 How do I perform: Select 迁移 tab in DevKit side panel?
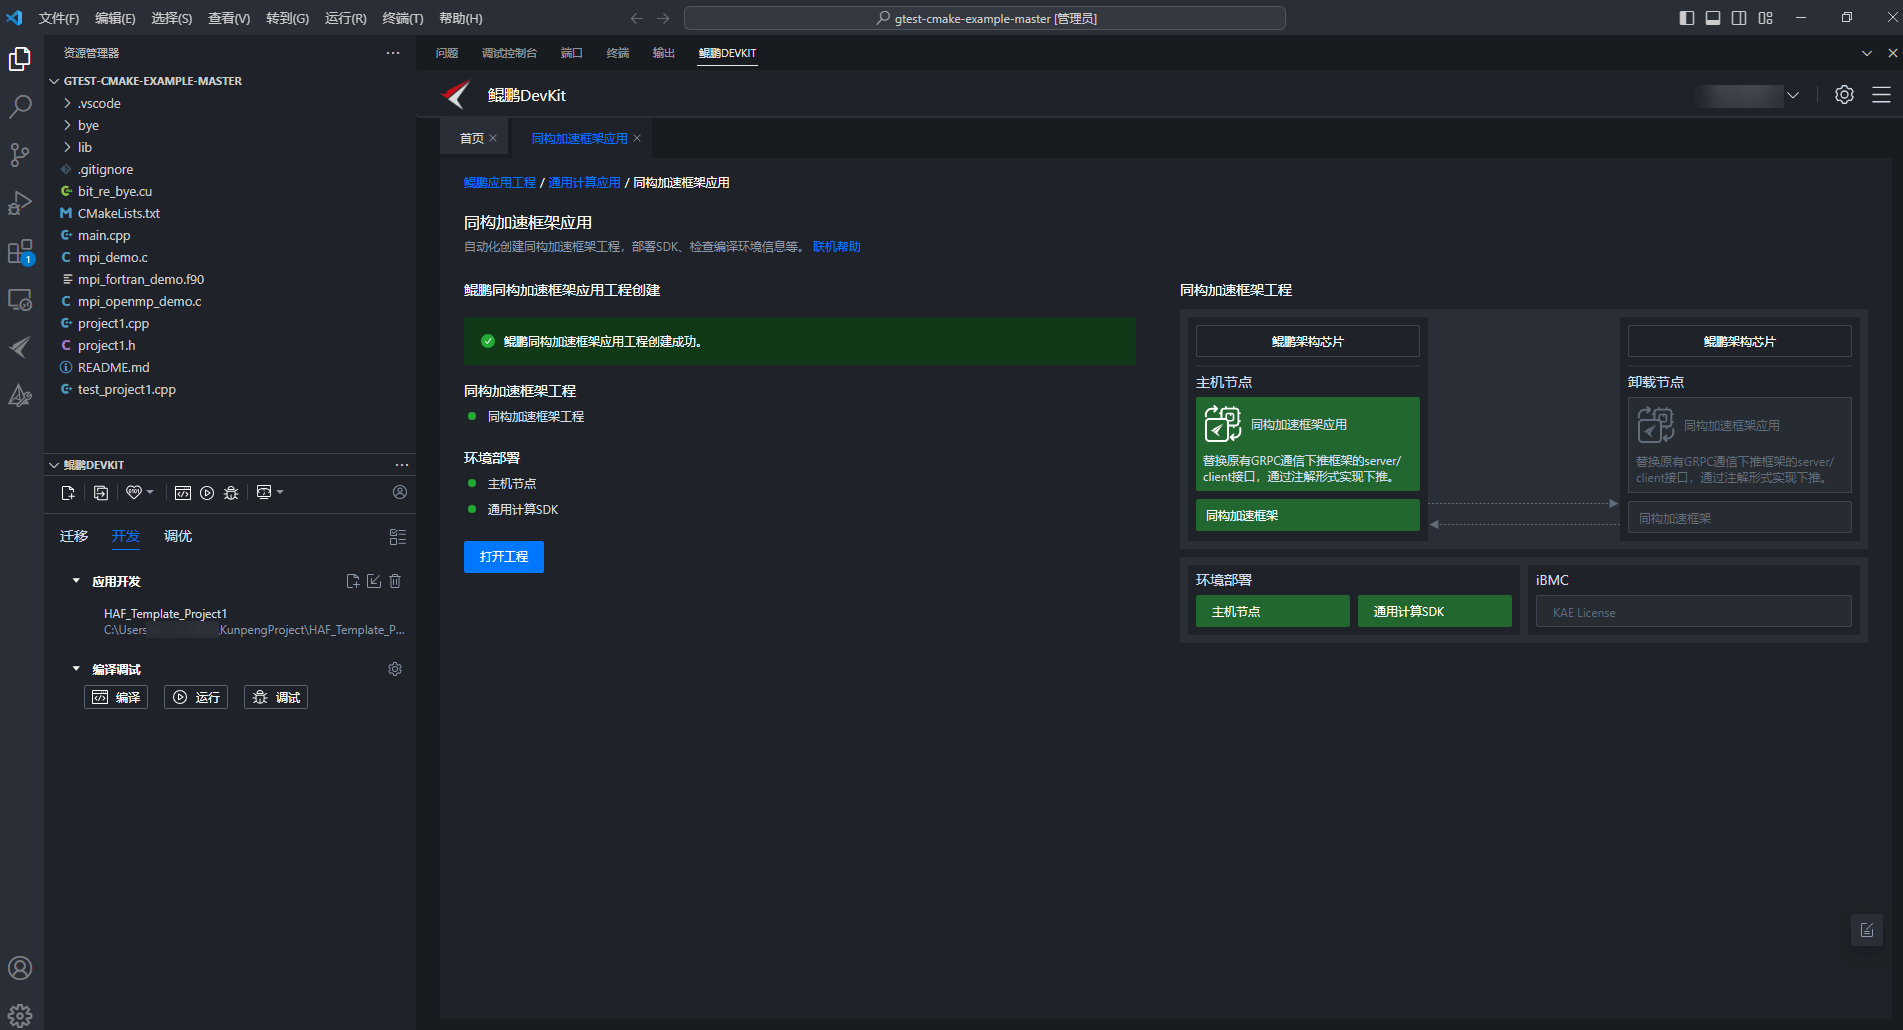(74, 537)
